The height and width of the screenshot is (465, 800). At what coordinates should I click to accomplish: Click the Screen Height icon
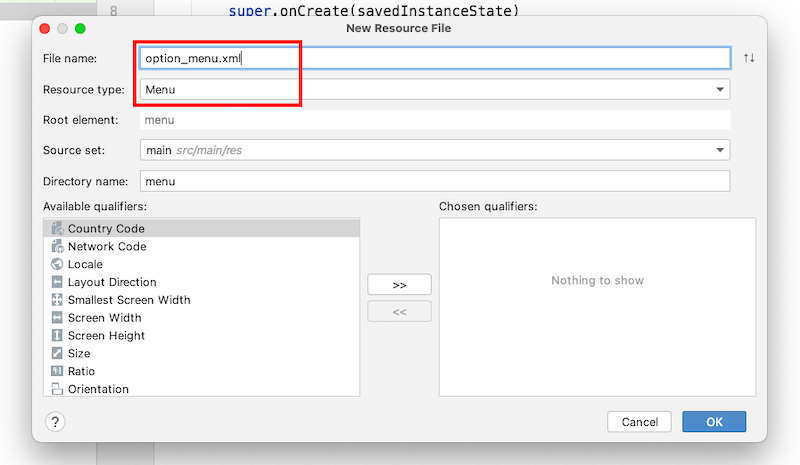pos(57,335)
